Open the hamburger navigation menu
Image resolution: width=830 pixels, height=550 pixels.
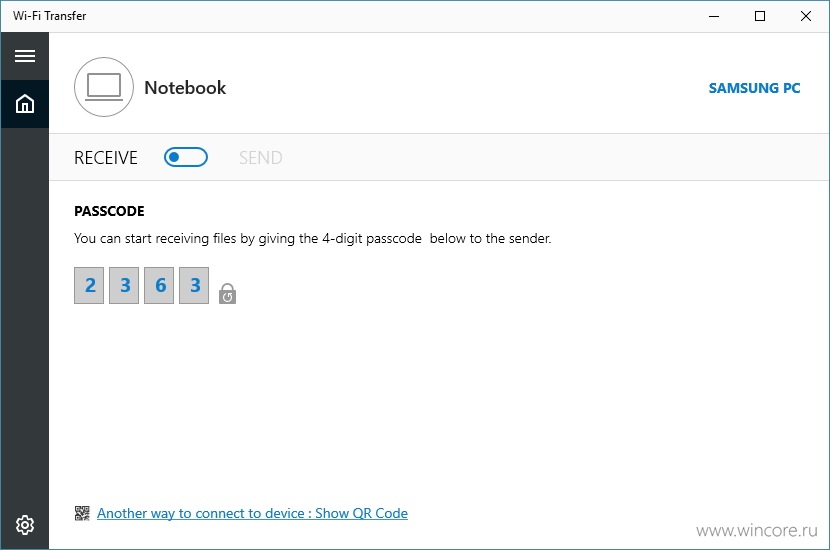(x=25, y=56)
